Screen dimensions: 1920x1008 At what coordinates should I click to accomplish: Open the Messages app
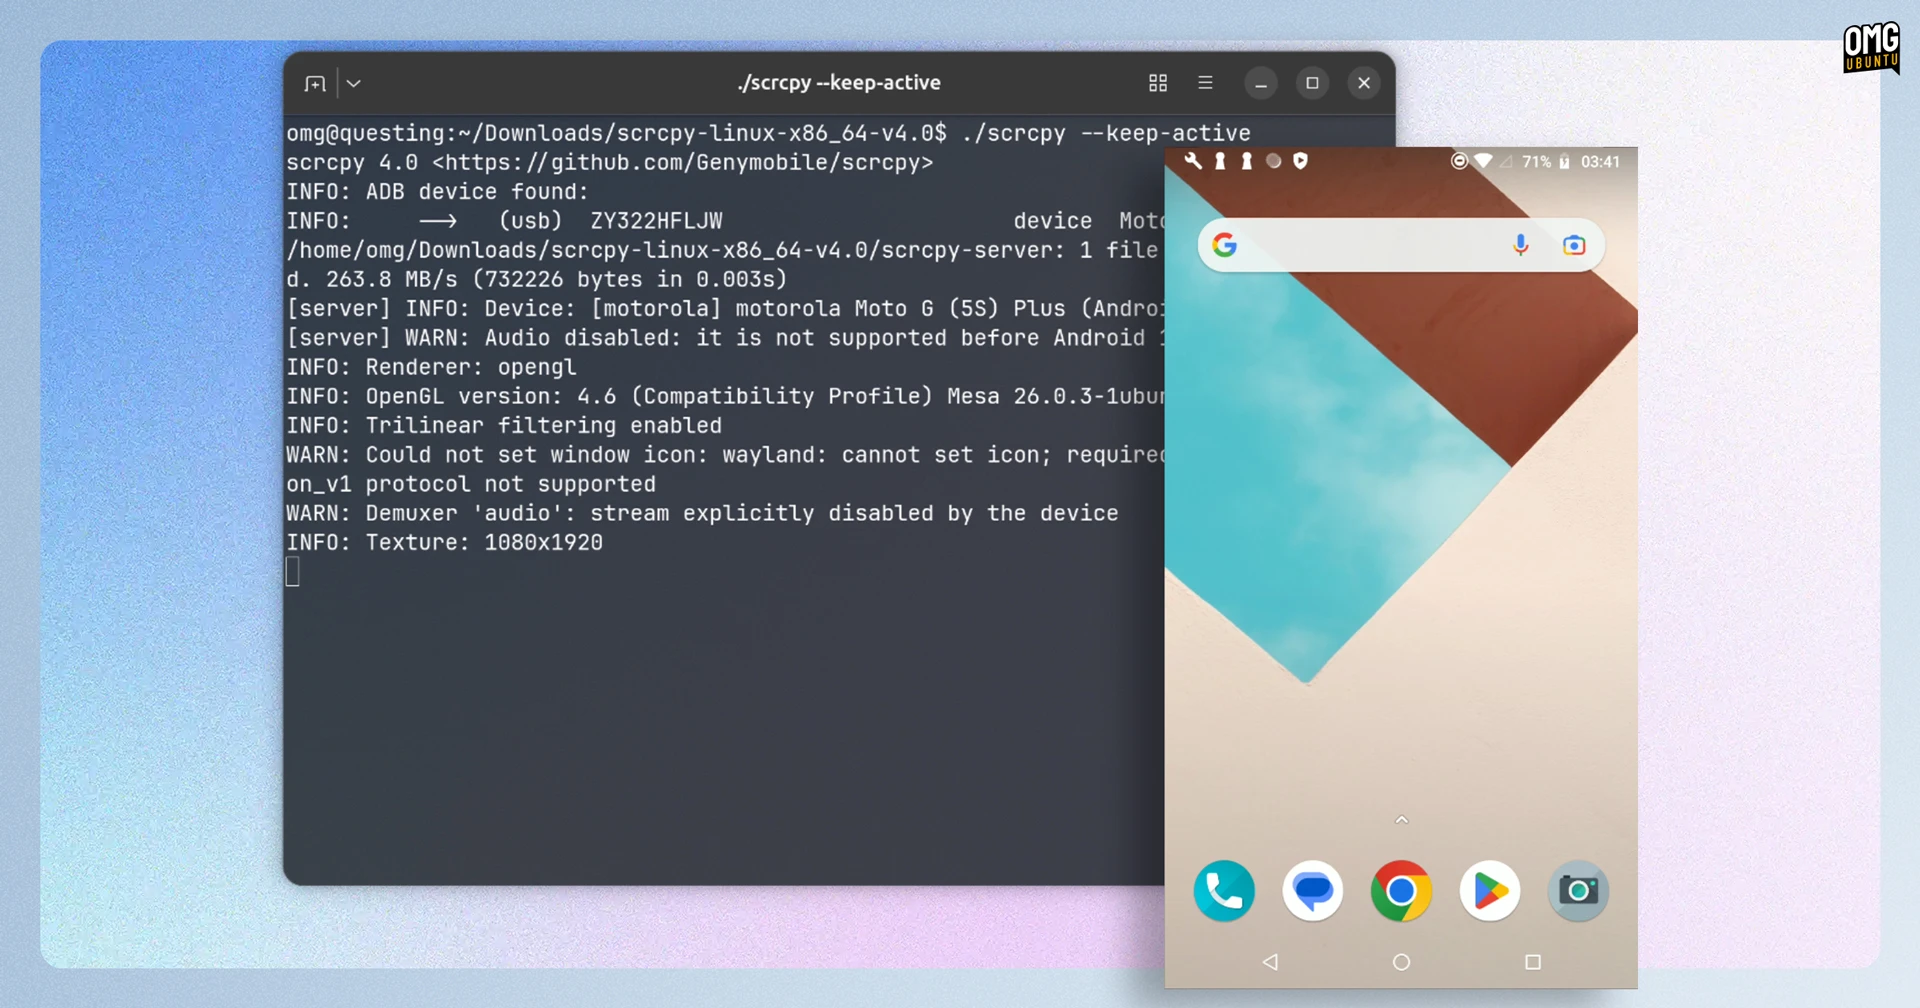1313,890
